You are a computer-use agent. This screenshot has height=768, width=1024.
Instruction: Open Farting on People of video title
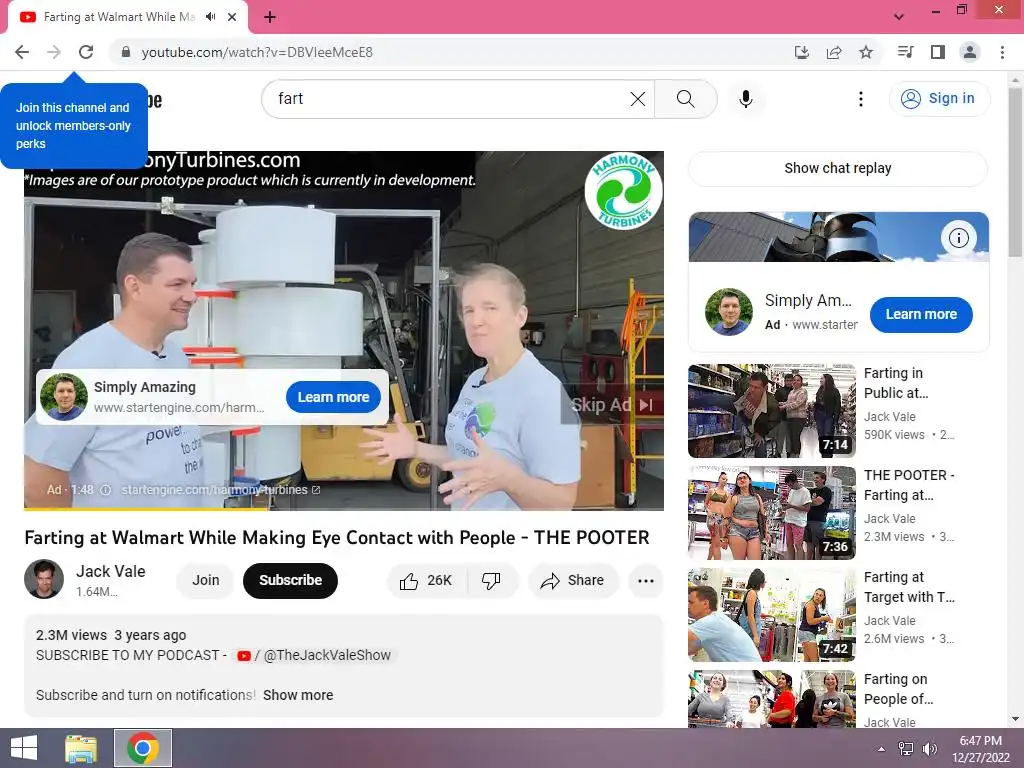(898, 689)
